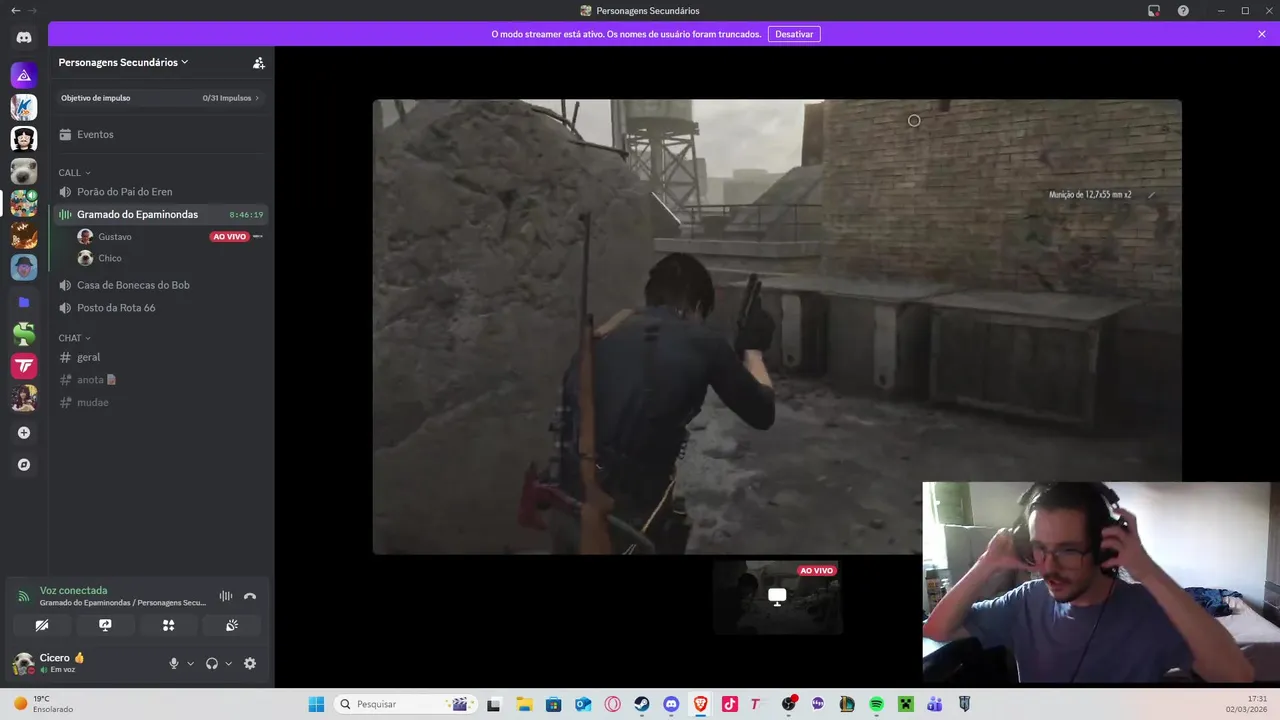Join Posto da Rota 66 voice channel
The height and width of the screenshot is (720, 1280).
(160, 308)
